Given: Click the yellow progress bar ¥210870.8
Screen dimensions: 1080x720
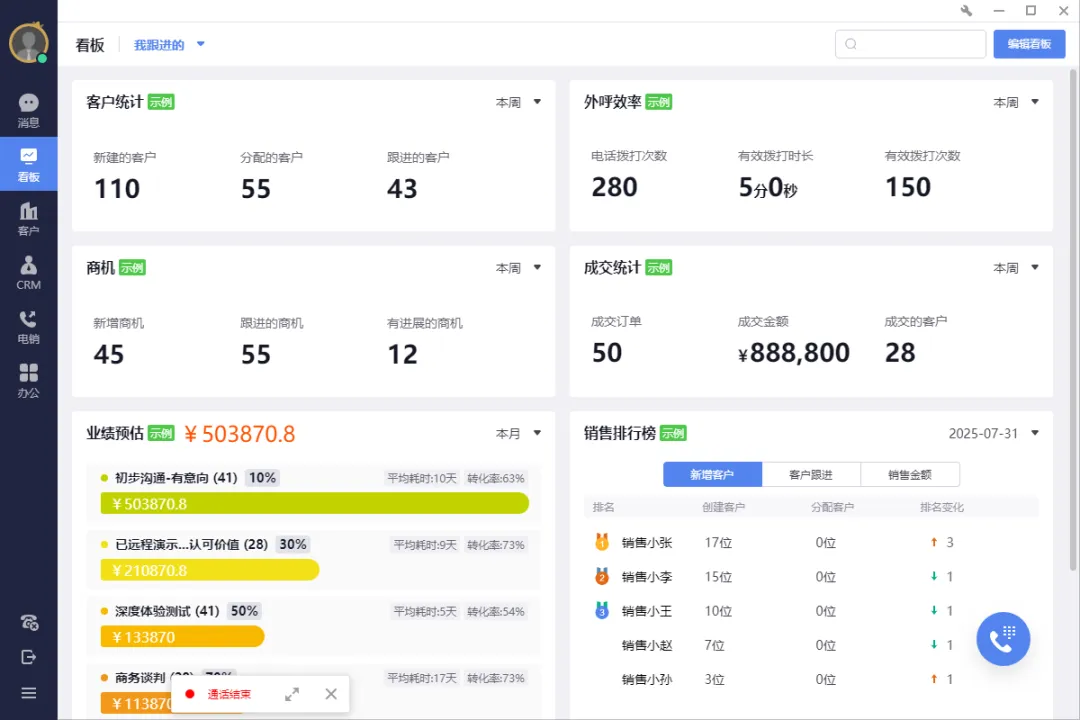Looking at the screenshot, I should [x=209, y=570].
